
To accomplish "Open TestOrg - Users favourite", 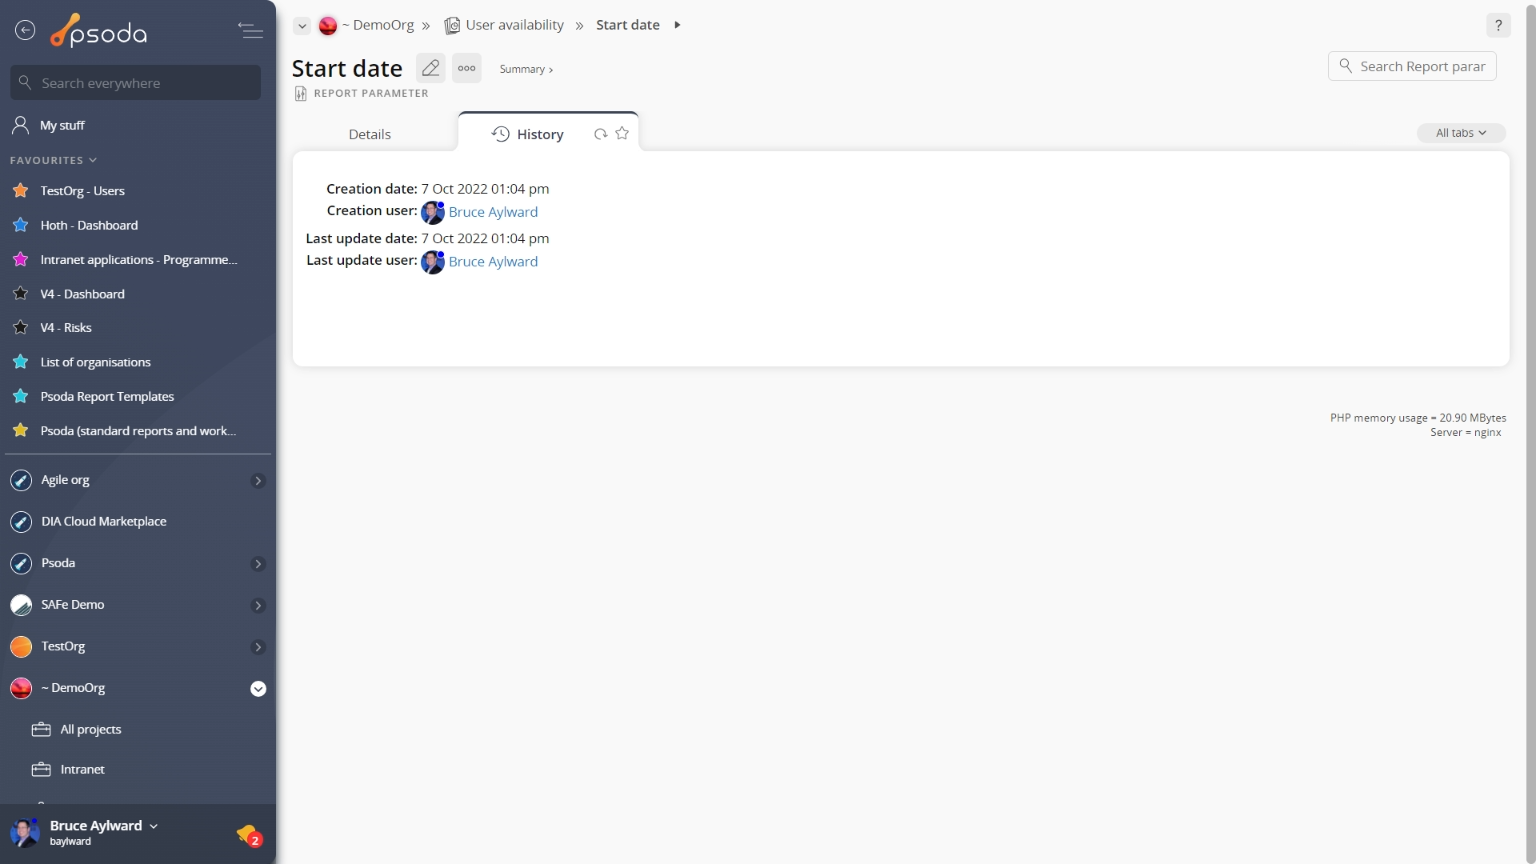I will [x=82, y=191].
